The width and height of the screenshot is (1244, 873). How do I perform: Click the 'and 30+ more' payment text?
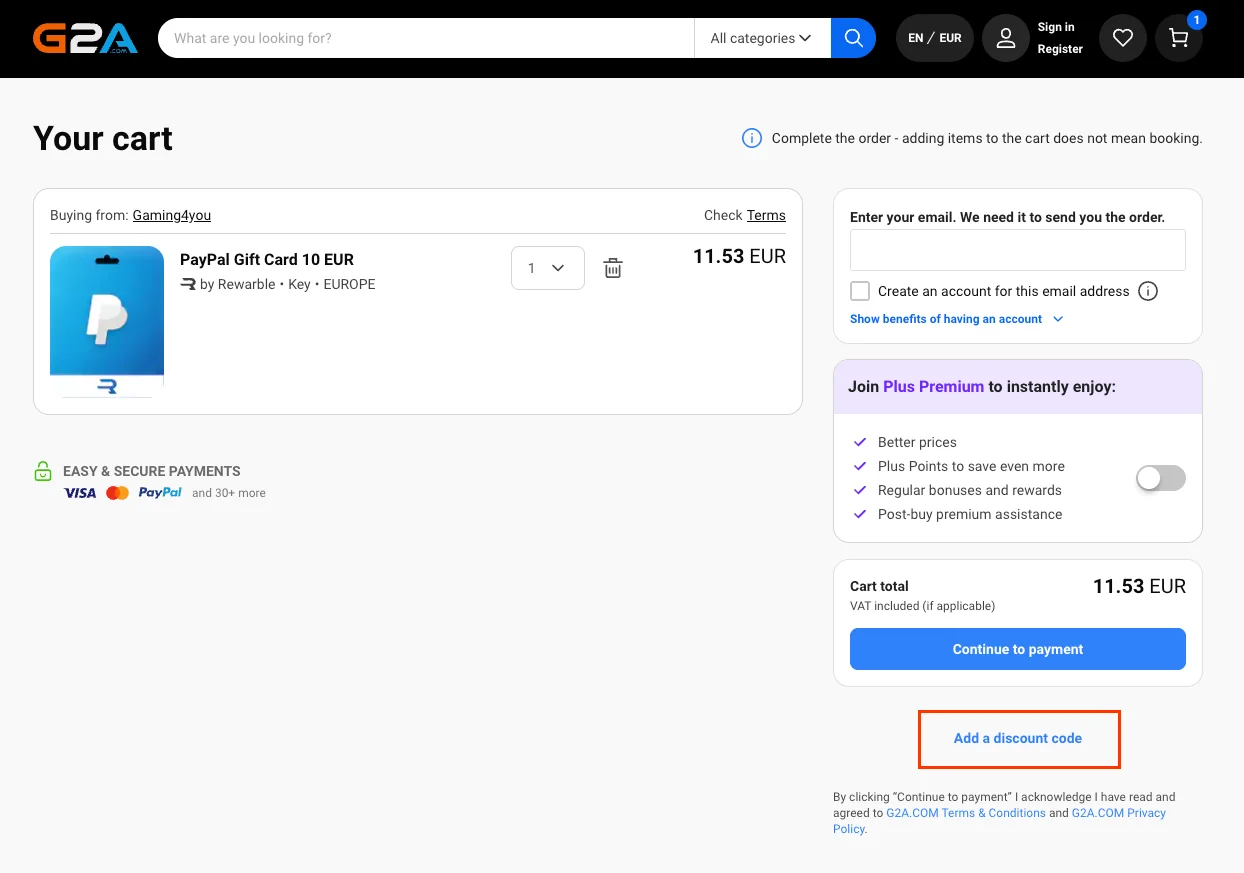(229, 493)
